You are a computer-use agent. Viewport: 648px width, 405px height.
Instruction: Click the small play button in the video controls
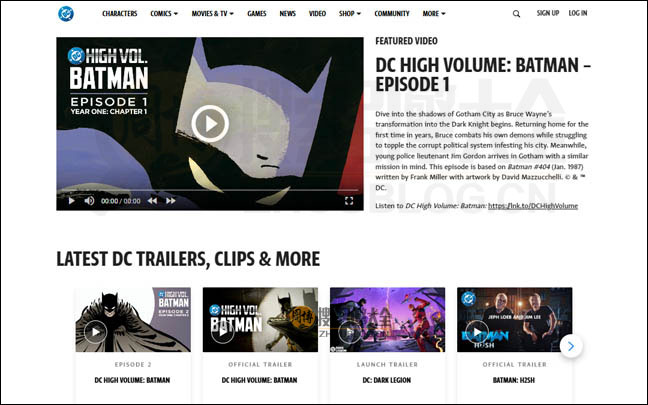pyautogui.click(x=71, y=201)
